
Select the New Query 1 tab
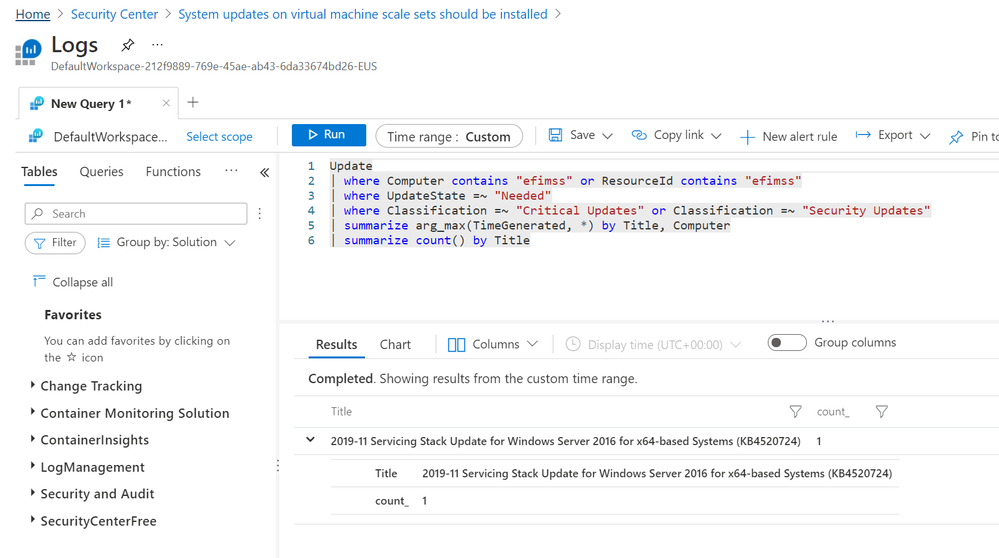click(90, 104)
